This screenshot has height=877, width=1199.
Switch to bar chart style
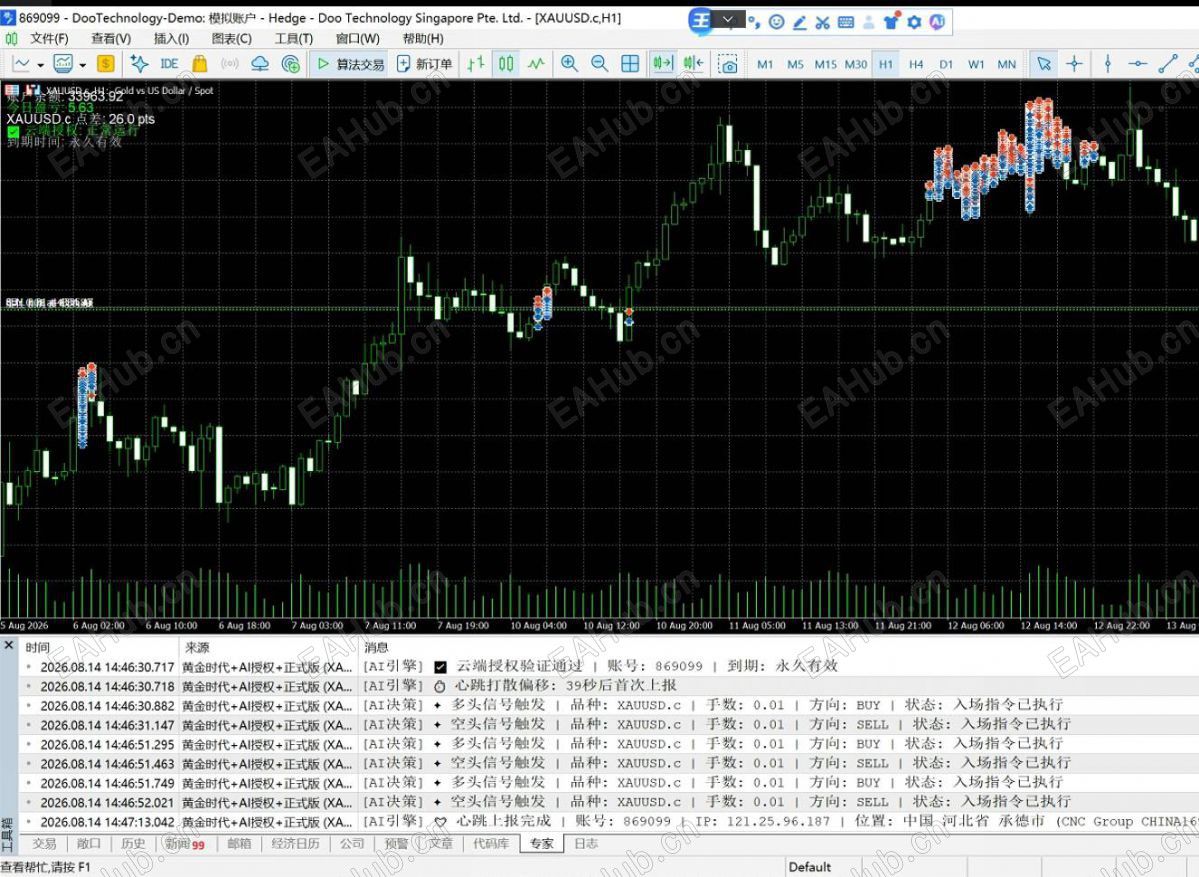(476, 64)
